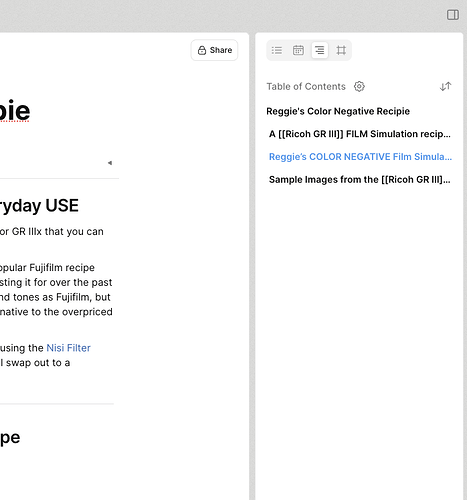Open the hashtag tags view tab
The image size is (467, 500).
coord(341,50)
